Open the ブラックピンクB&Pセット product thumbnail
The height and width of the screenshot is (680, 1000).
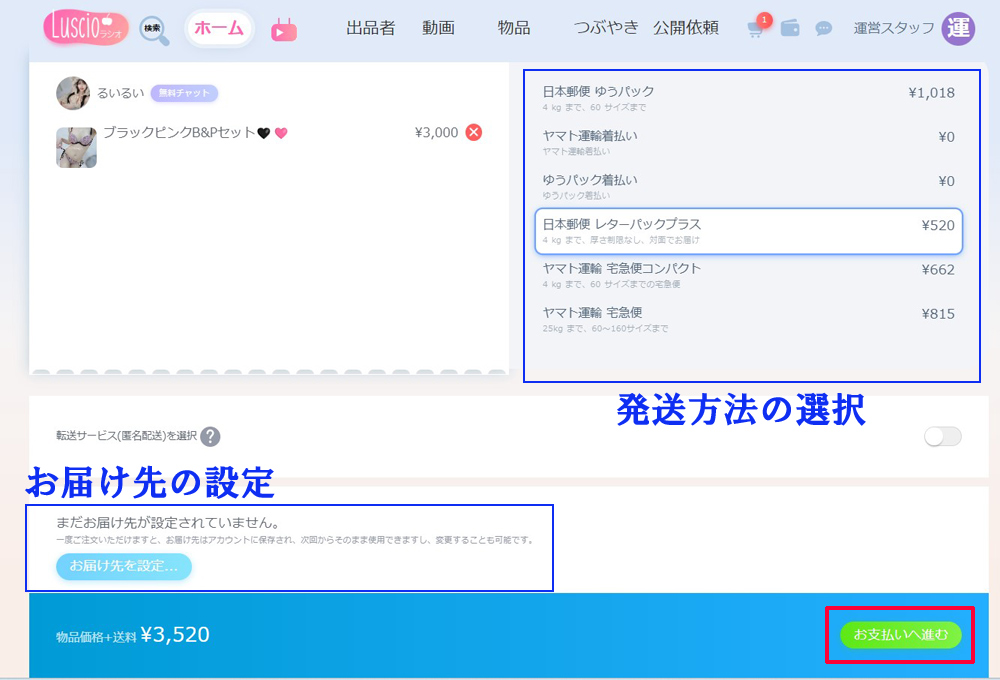76,147
